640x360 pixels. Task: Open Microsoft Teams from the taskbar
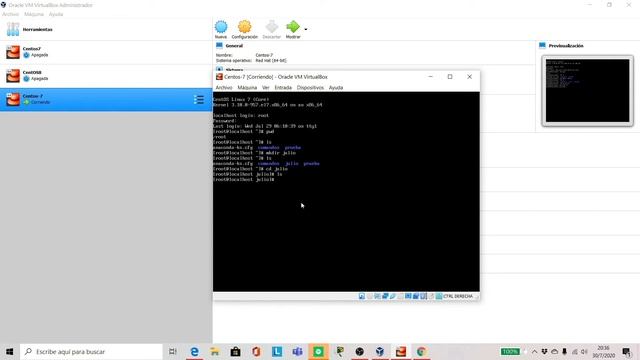pos(298,351)
